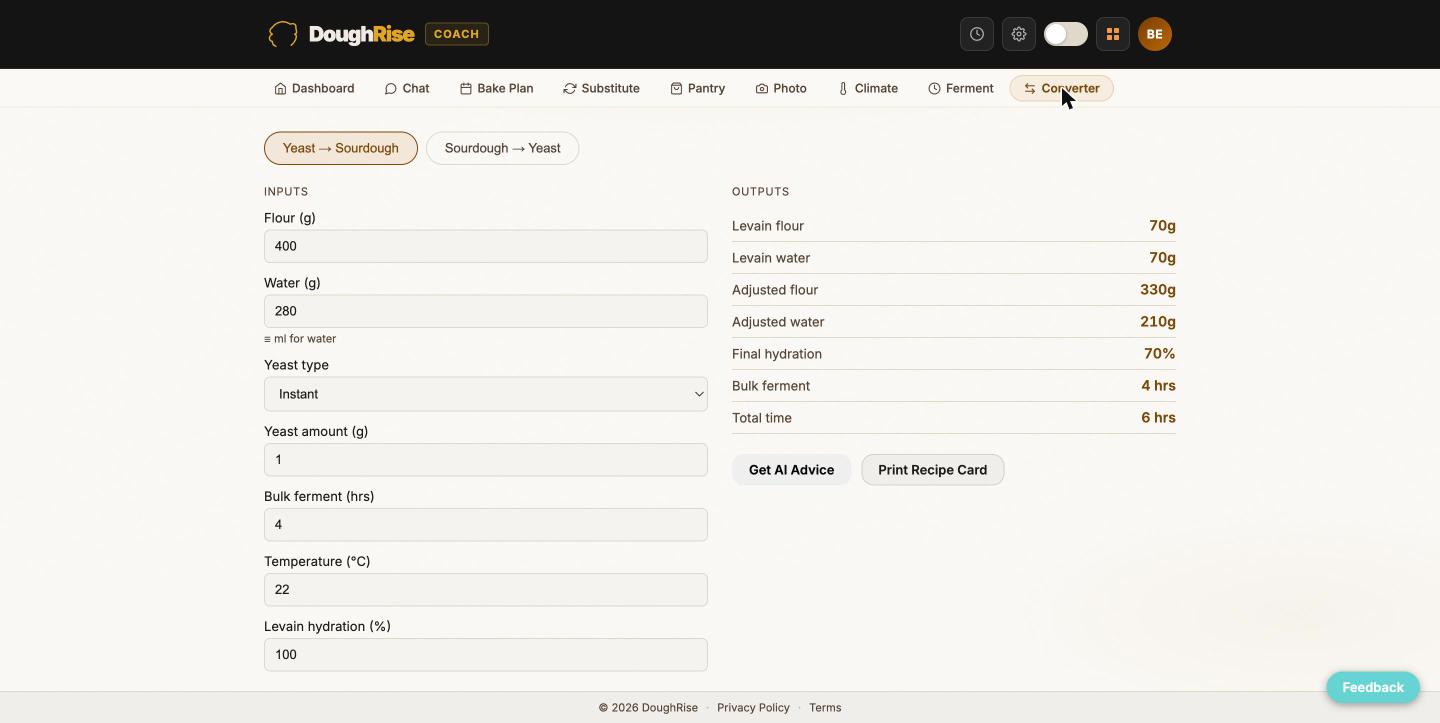Click the Final hydration 70% value
Viewport: 1440px width, 723px height.
coord(1160,354)
